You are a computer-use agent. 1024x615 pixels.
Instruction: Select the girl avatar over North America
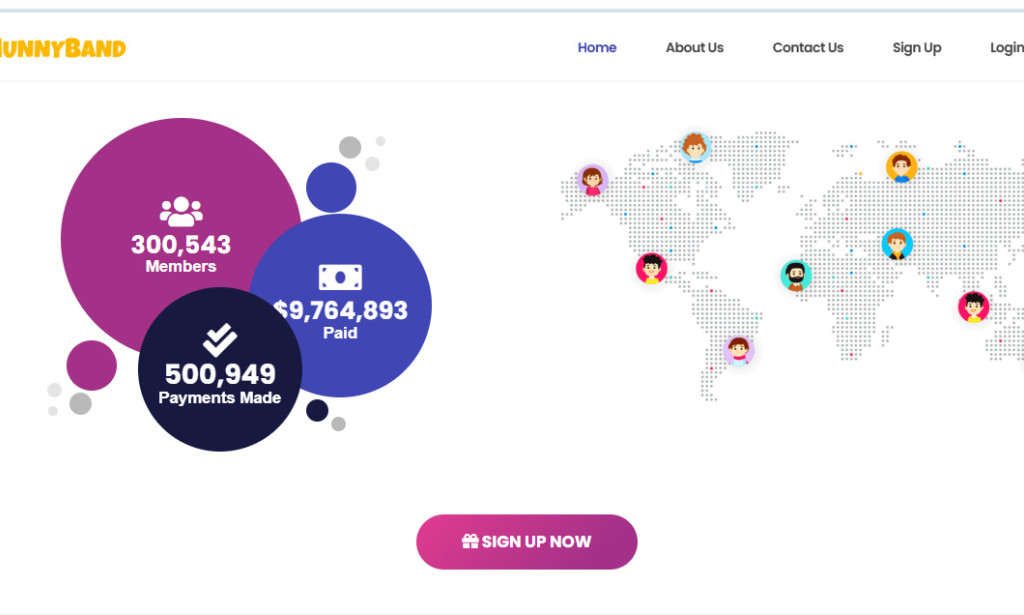pyautogui.click(x=591, y=177)
